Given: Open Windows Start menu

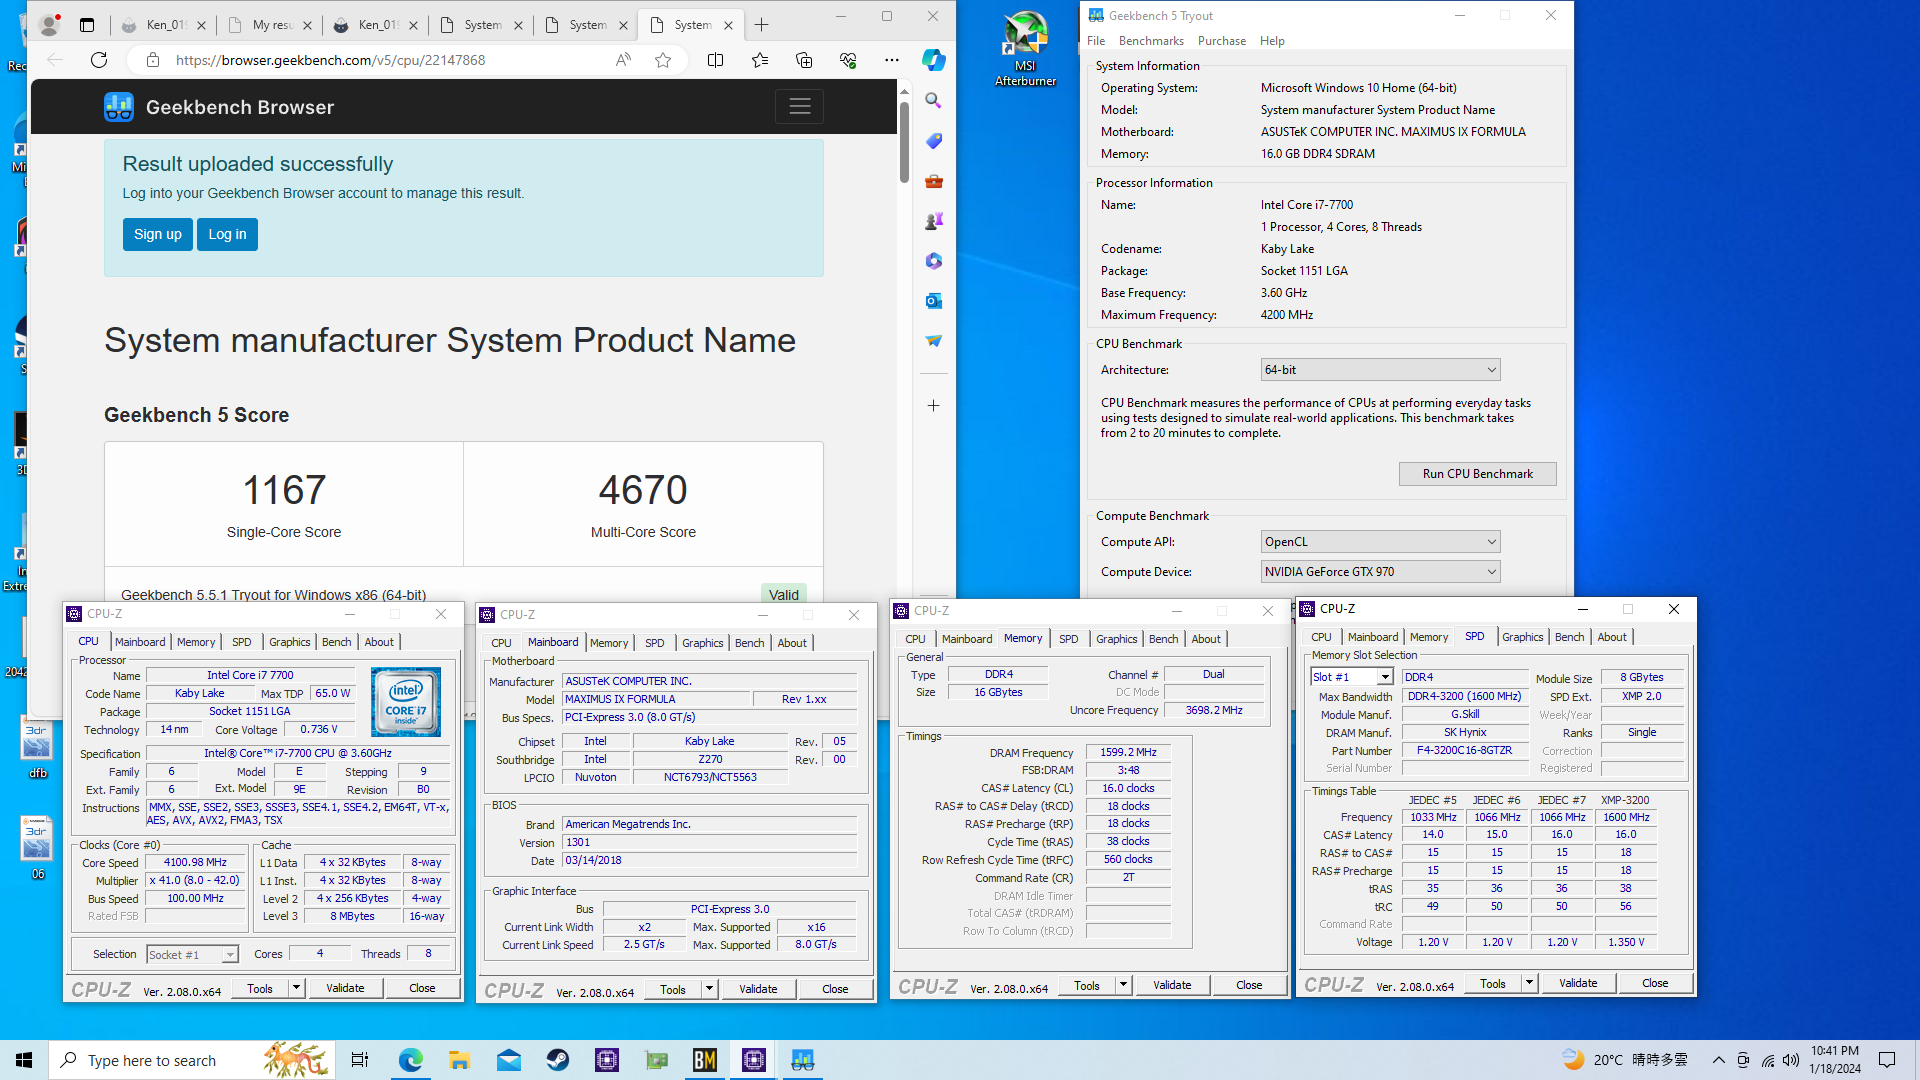Looking at the screenshot, I should [x=24, y=1060].
